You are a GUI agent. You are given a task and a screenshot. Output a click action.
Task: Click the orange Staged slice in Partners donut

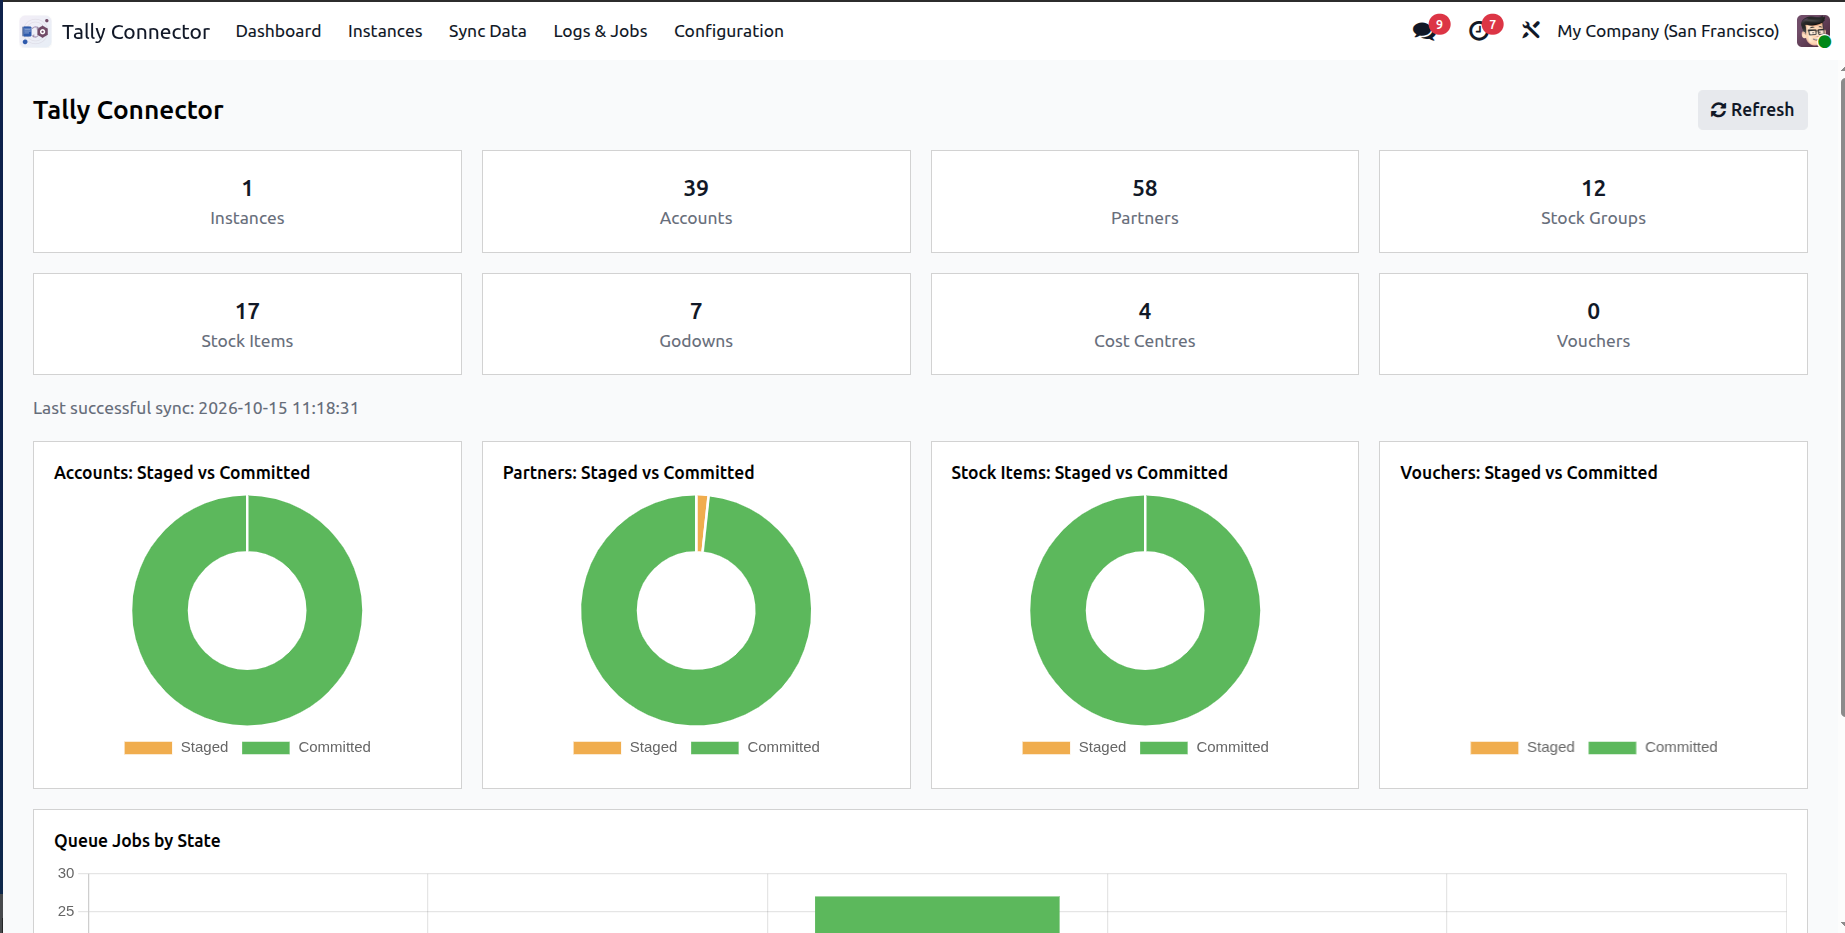click(x=702, y=523)
